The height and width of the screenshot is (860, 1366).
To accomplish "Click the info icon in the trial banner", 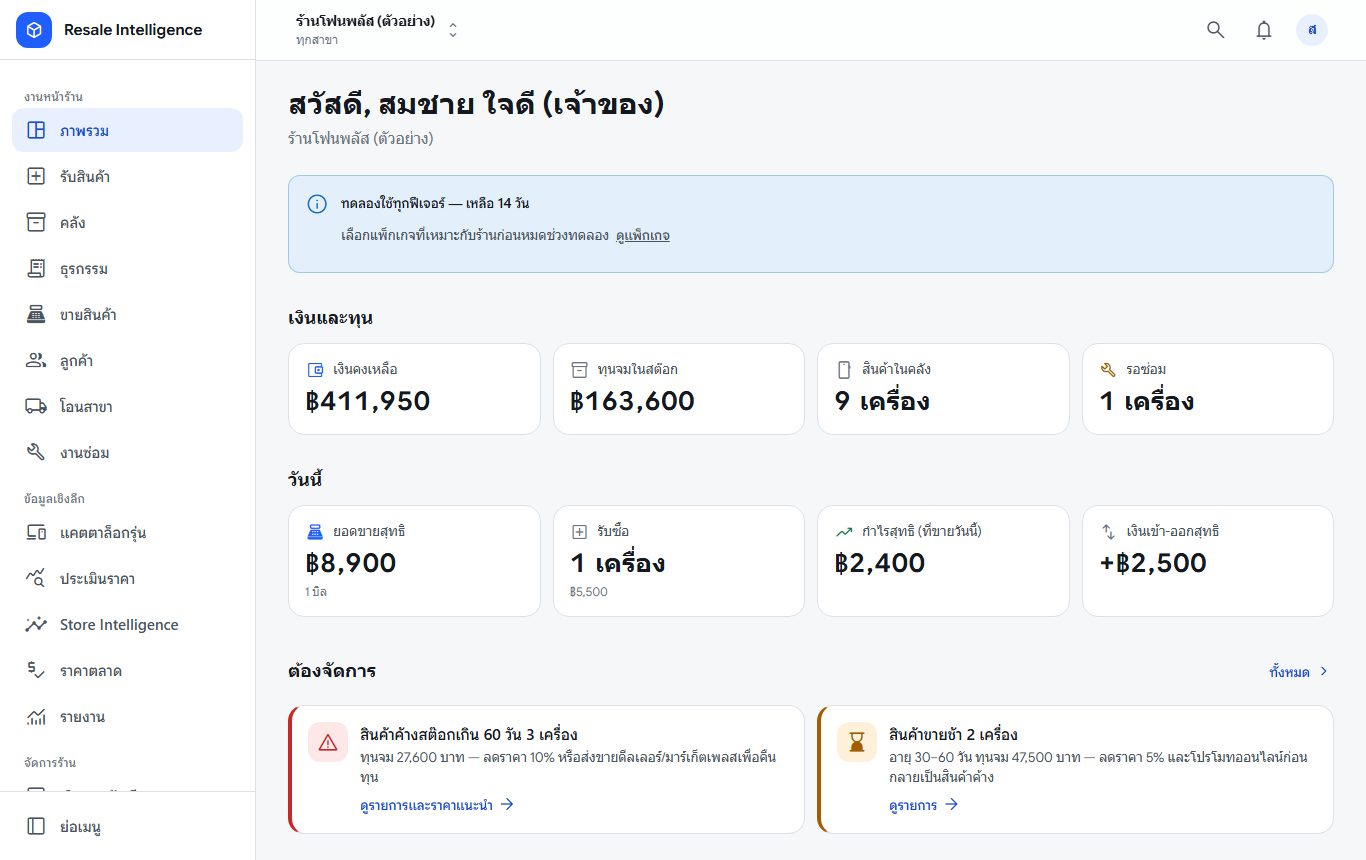I will click(317, 204).
